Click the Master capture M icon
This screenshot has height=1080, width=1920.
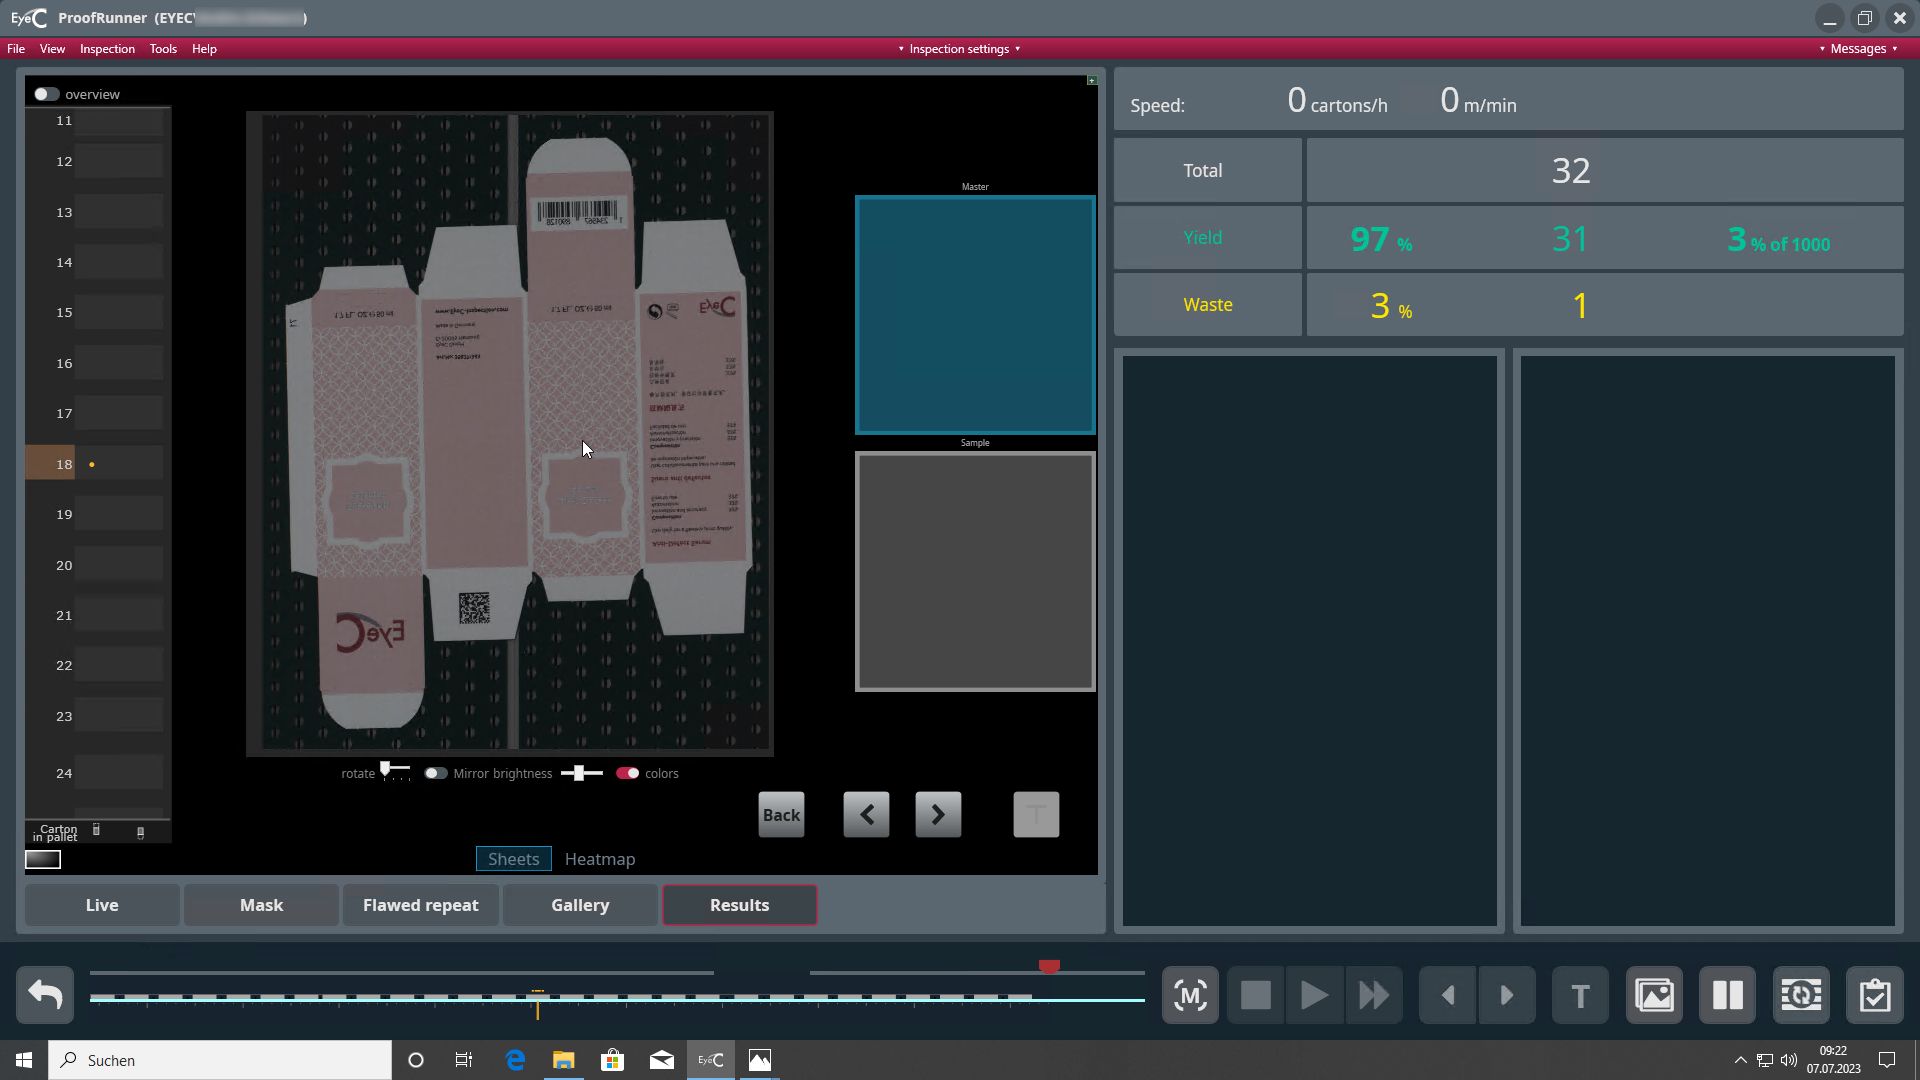pos(1190,995)
